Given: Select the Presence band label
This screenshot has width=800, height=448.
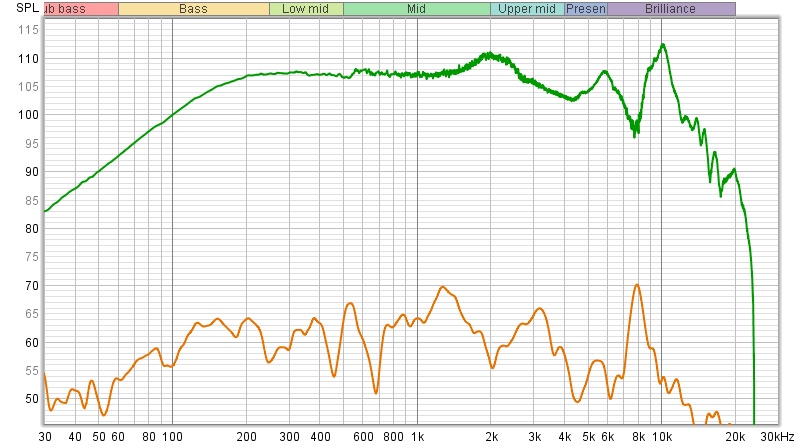Looking at the screenshot, I should coord(586,9).
